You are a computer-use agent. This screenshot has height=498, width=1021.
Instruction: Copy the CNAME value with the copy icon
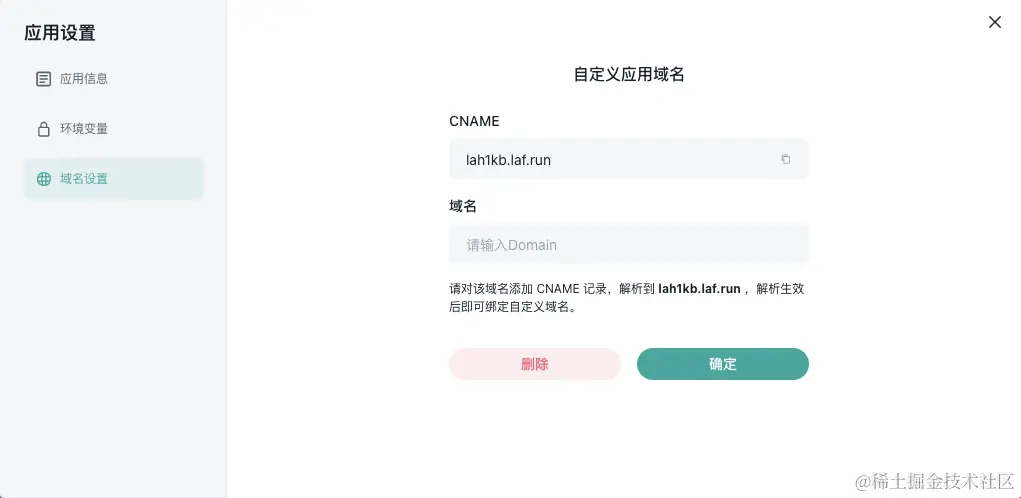coord(785,159)
